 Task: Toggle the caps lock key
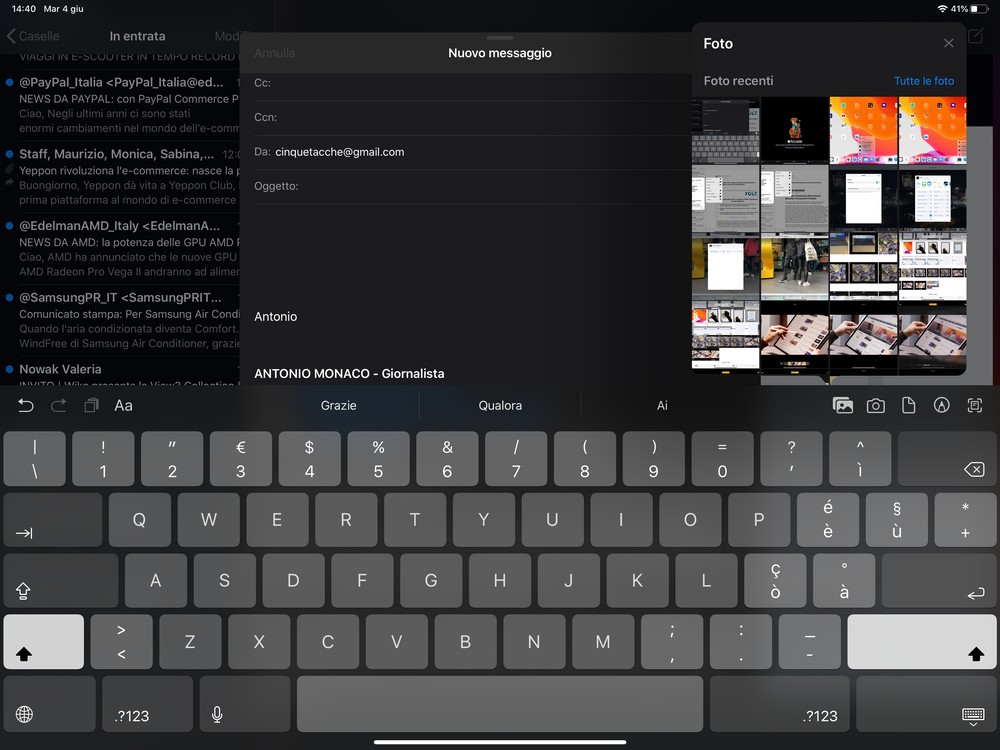click(61, 580)
